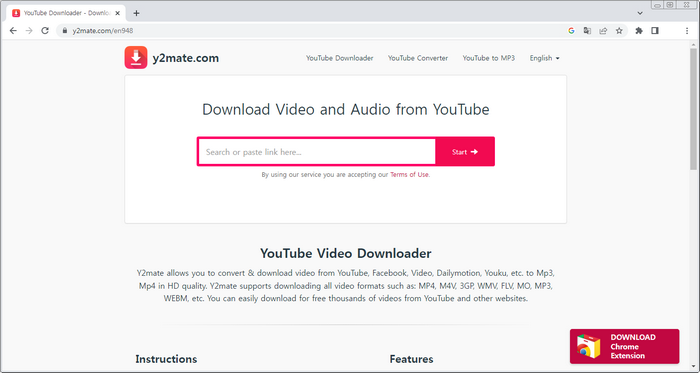Click Download Chrome Extension banner
Image resolution: width=700 pixels, height=373 pixels.
click(x=624, y=346)
